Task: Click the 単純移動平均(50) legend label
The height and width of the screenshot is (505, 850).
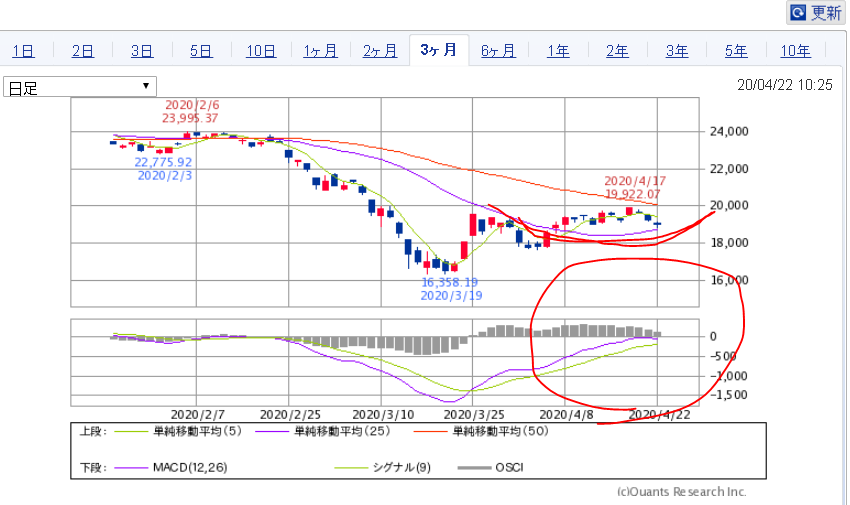Action: [494, 432]
